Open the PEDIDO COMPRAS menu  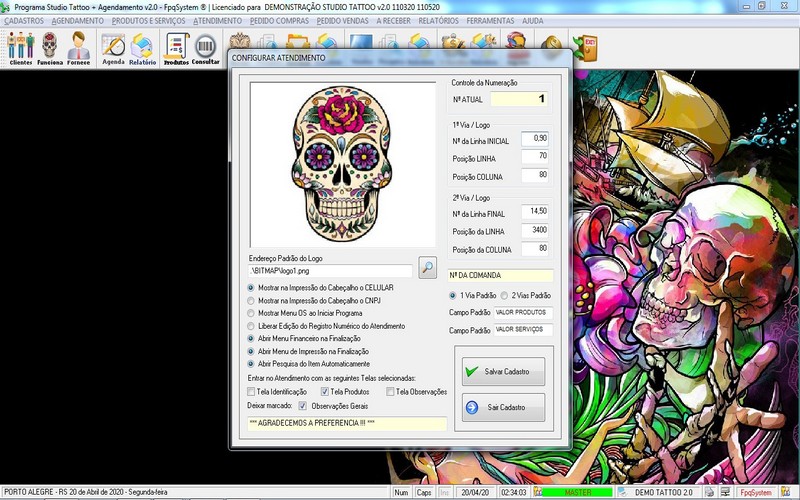pyautogui.click(x=279, y=21)
